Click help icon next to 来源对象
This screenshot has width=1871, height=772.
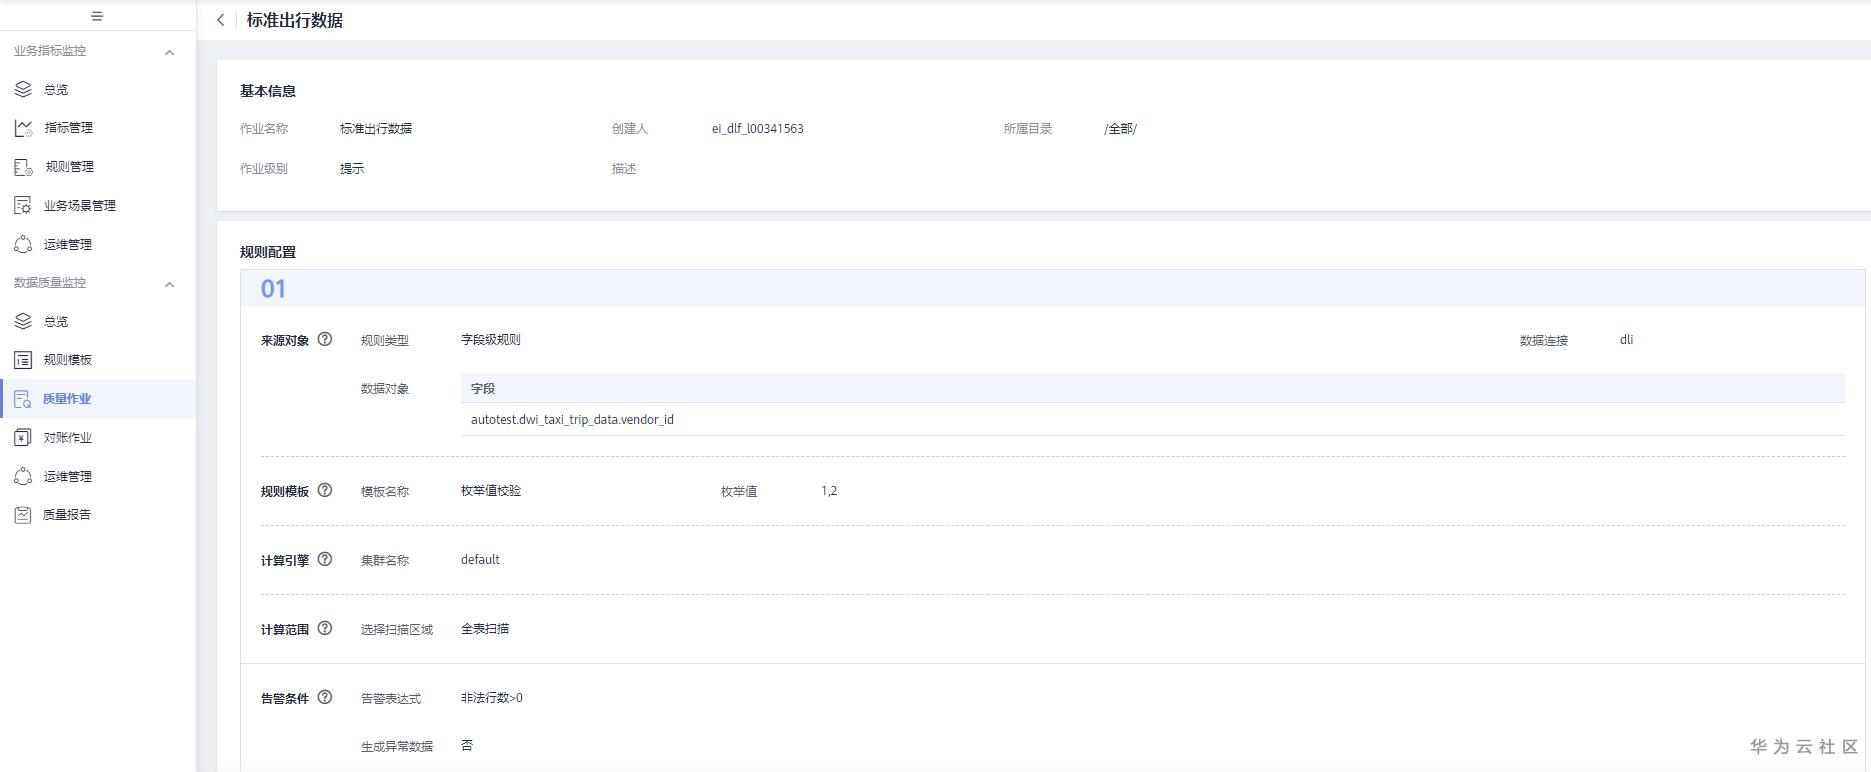(x=325, y=339)
